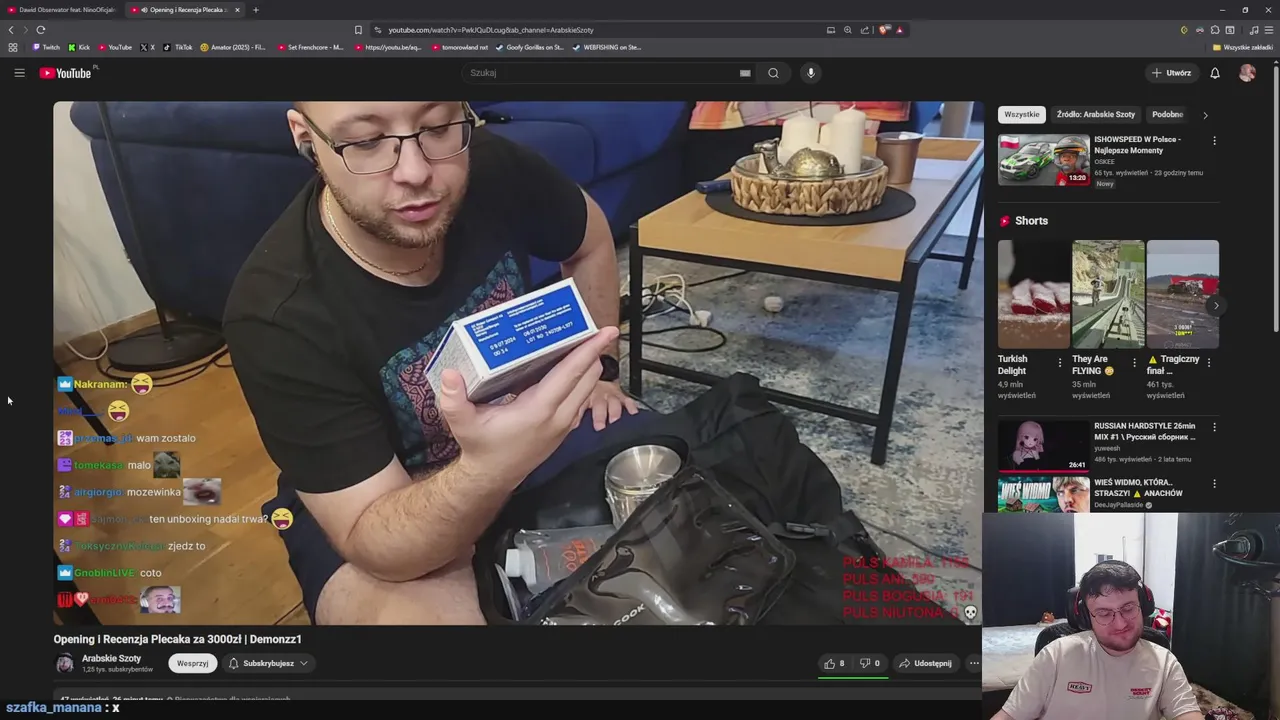
Task: Open options for WIEŚ WIDMO video
Action: click(x=1214, y=484)
